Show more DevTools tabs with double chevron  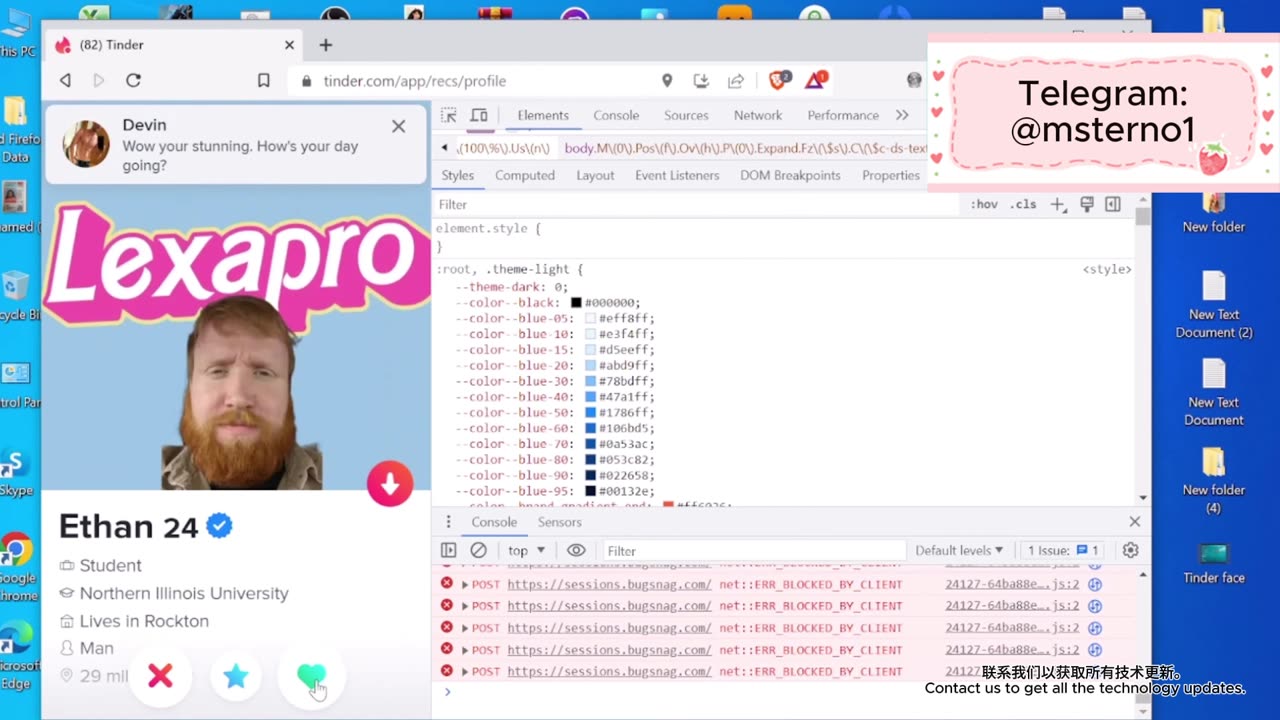902,115
